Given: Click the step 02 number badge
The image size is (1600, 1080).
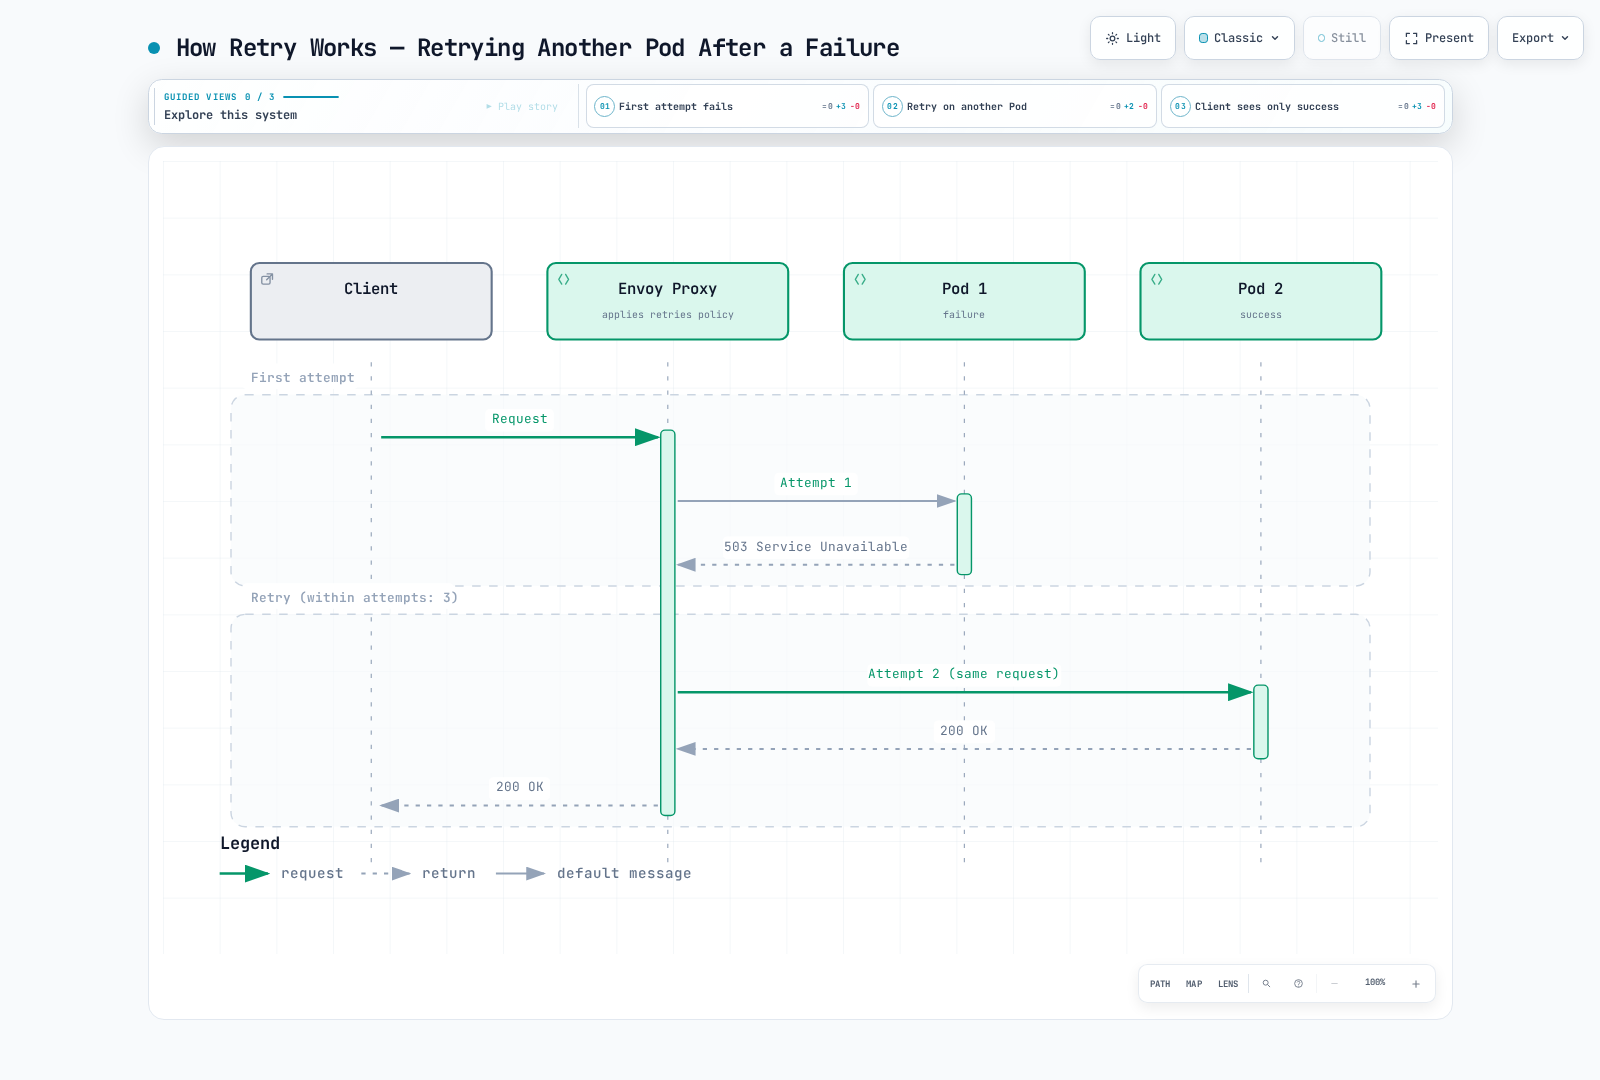Looking at the screenshot, I should 892,106.
